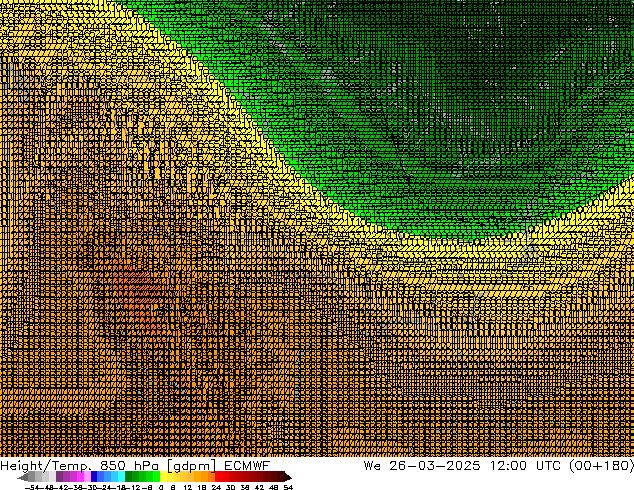Click the '12' label on the temperature scale

tap(188, 487)
